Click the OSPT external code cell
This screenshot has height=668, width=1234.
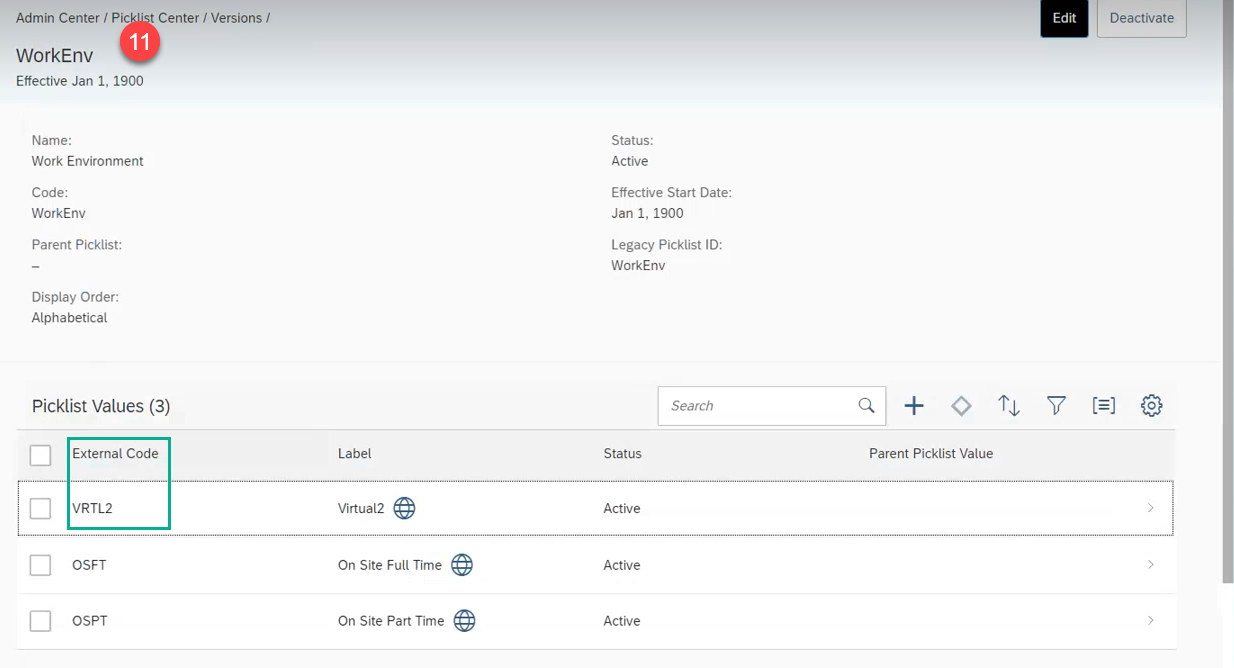tap(90, 621)
